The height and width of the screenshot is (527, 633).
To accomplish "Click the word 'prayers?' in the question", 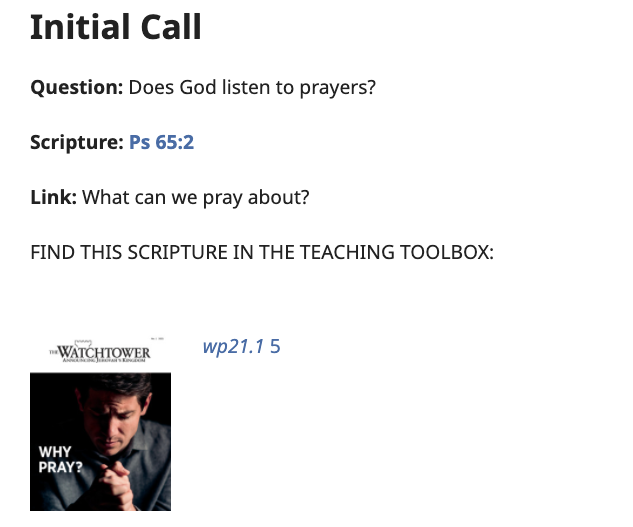I will 337,88.
